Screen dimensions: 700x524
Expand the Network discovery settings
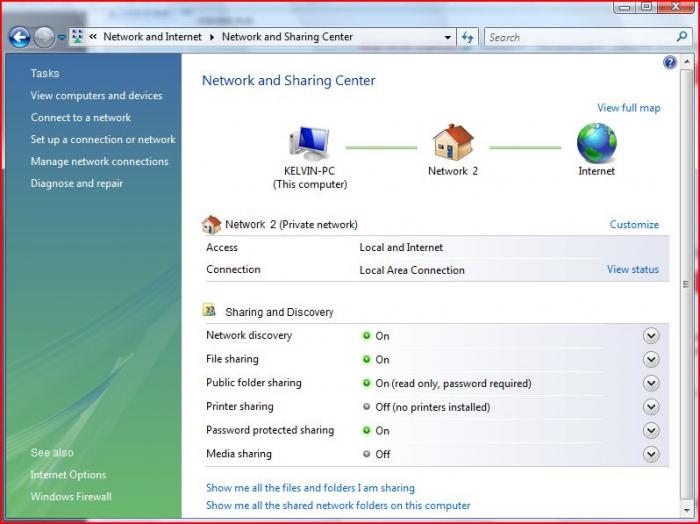(x=651, y=336)
